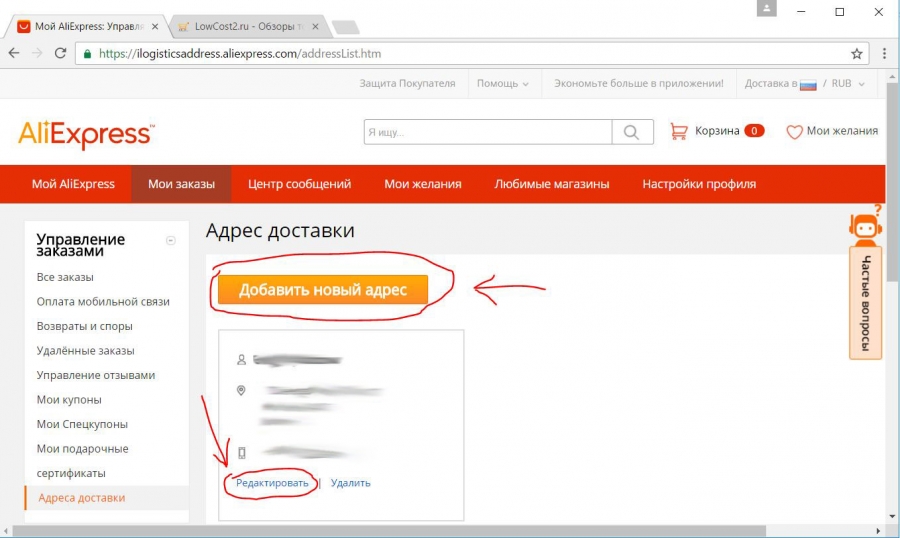
Task: Open Любимые магазины menu item
Action: click(x=552, y=184)
